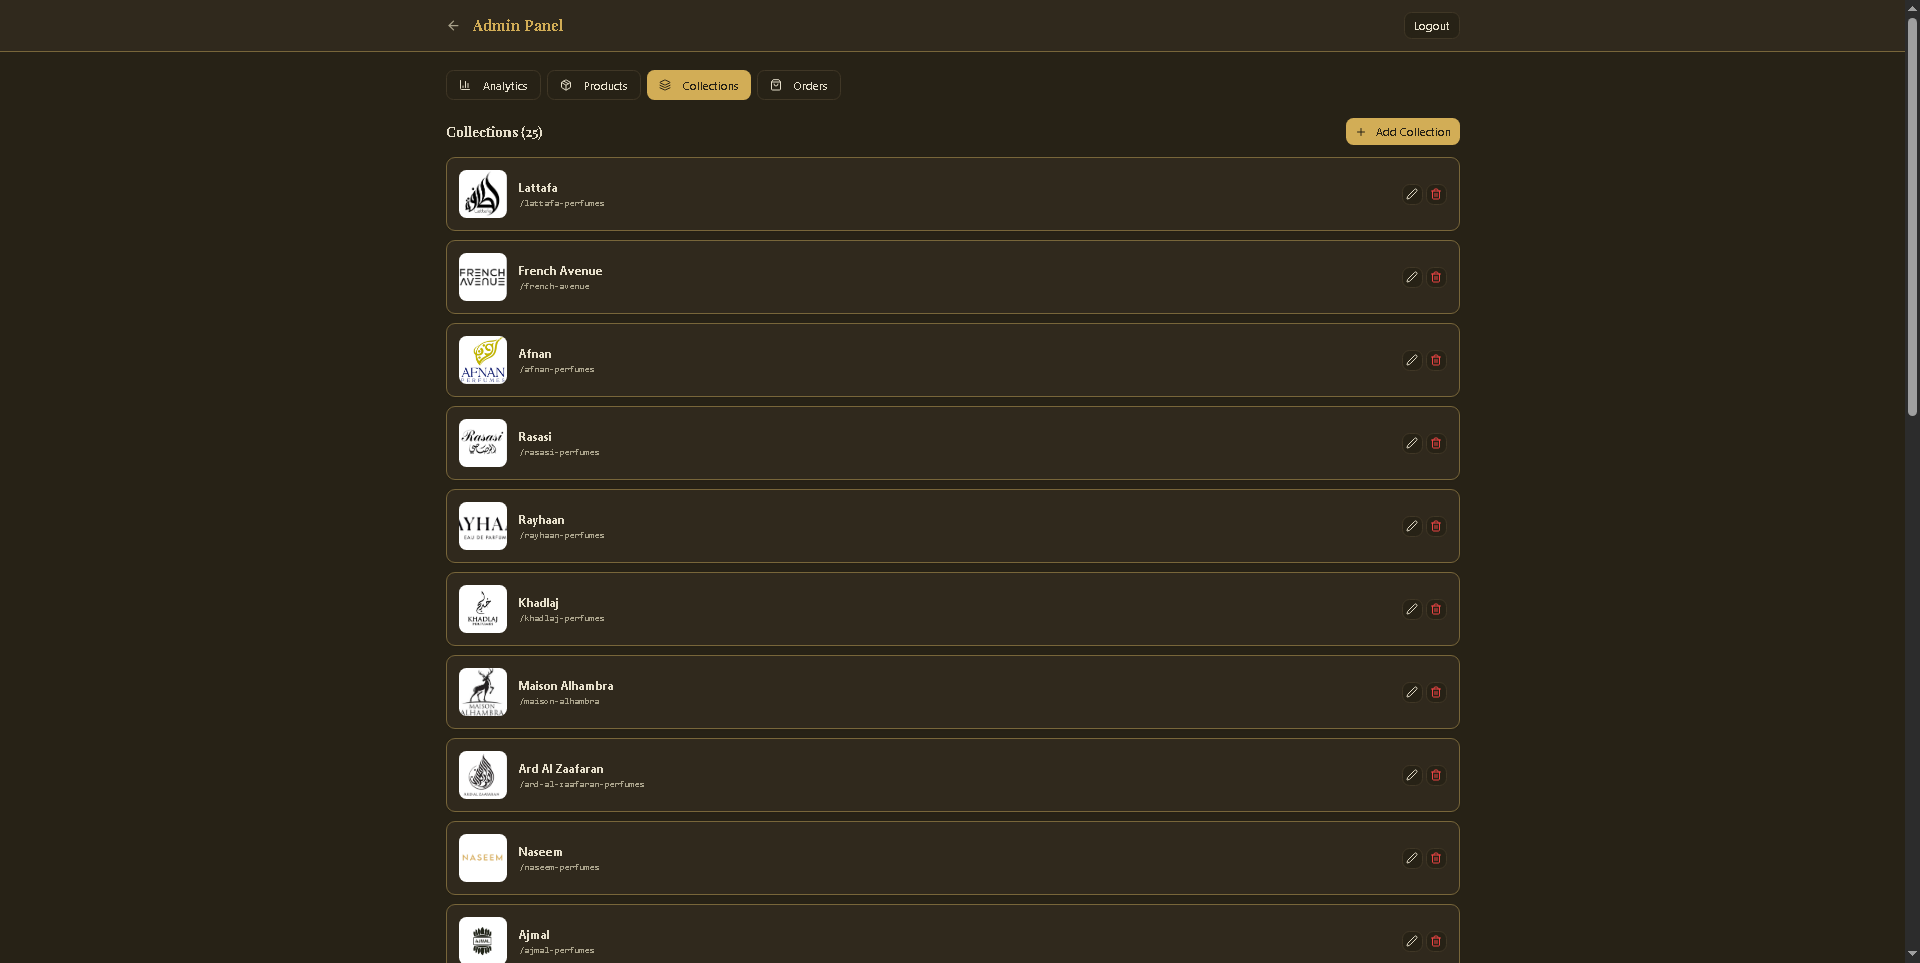Click the /ard-al-zaafaran-perfumes slug text
This screenshot has height=963, width=1920.
[x=582, y=785]
